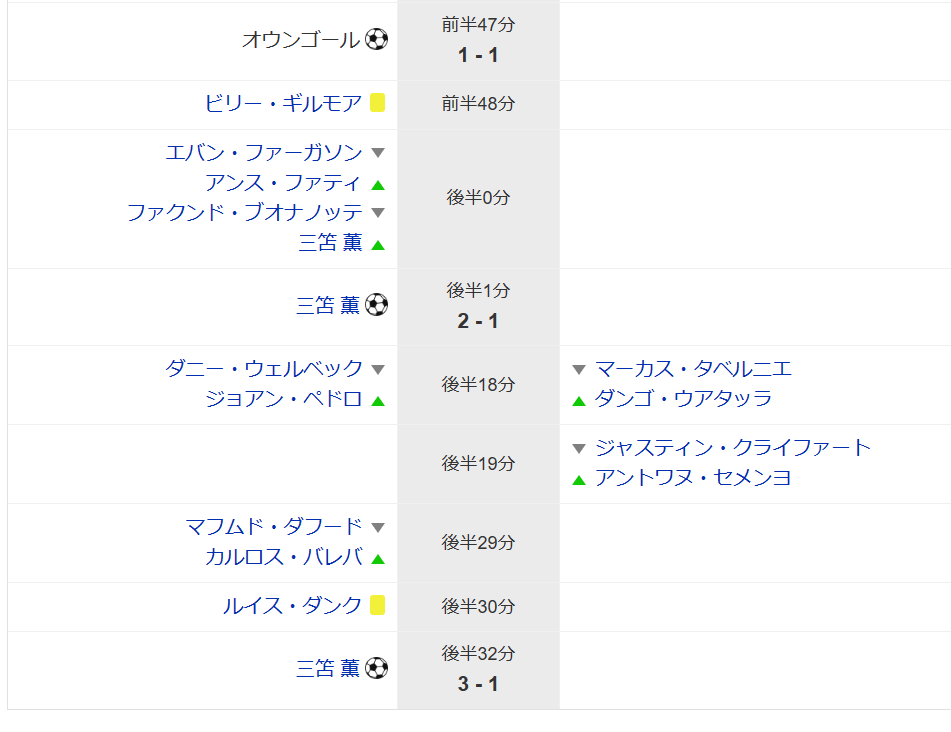
Task: Click the soccer ball icon at 後半32分
Action: (x=377, y=668)
